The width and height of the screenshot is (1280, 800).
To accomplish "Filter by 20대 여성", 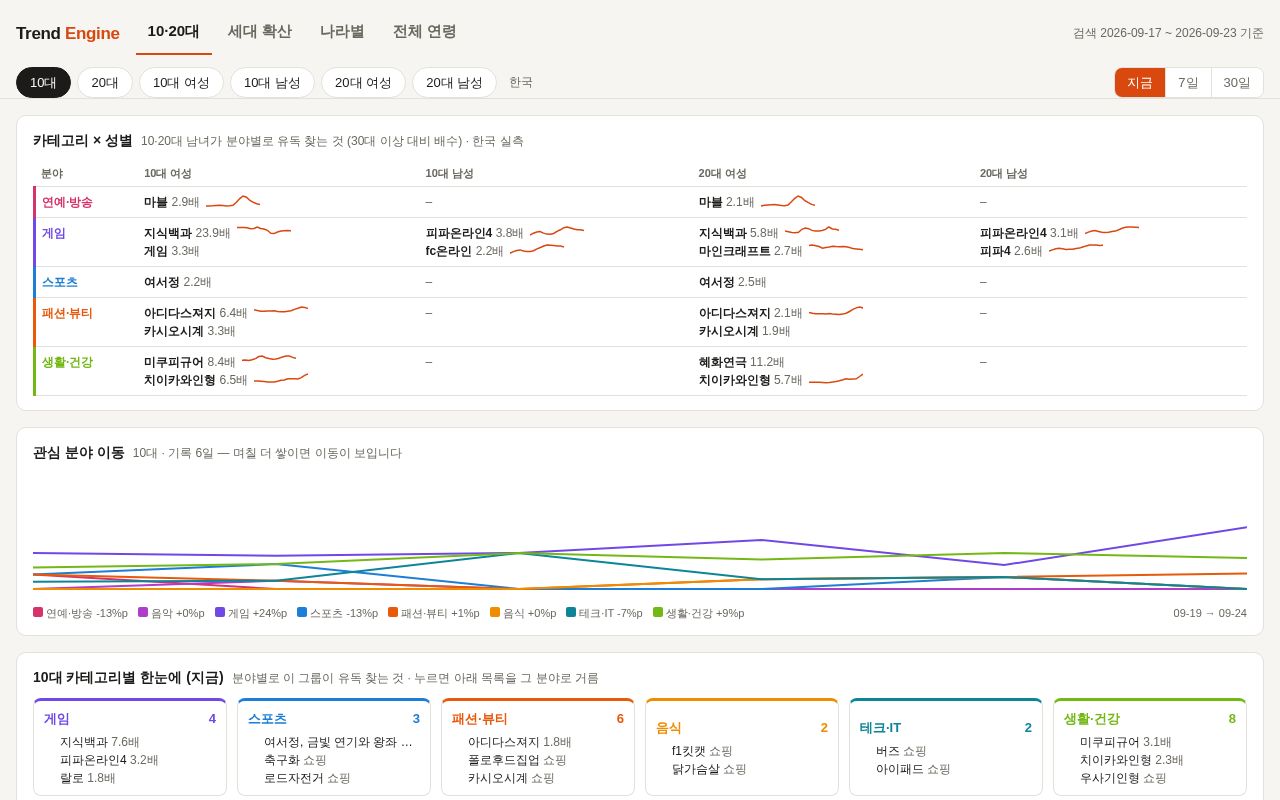I will click(x=363, y=82).
